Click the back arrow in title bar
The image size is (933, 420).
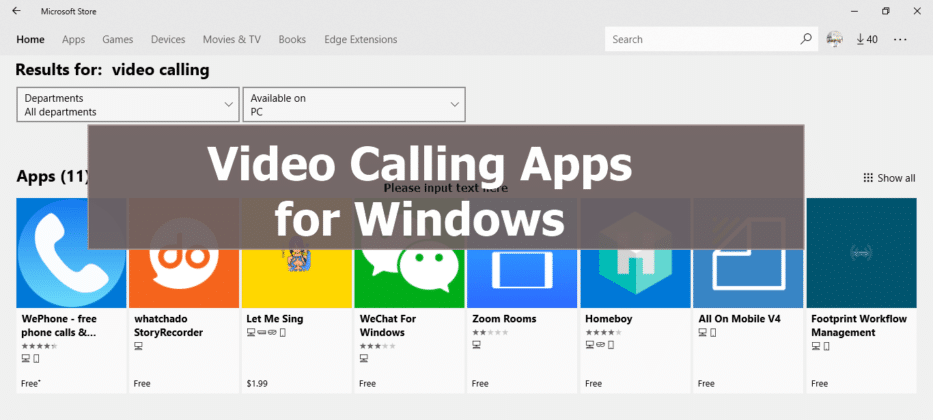[x=16, y=11]
